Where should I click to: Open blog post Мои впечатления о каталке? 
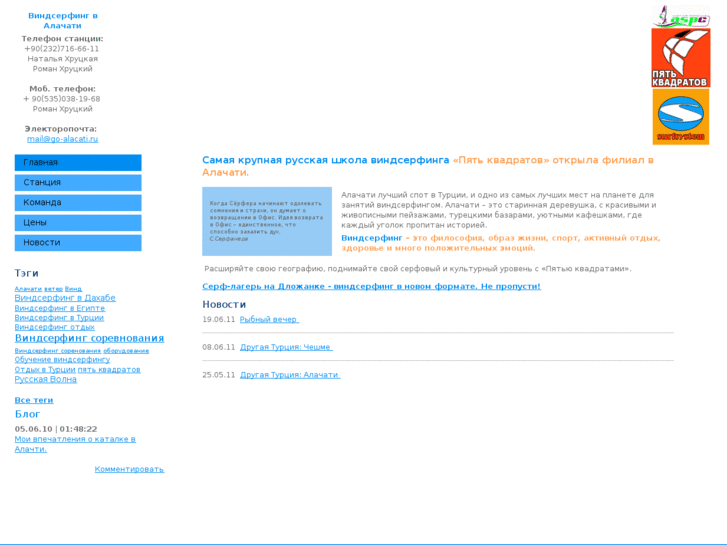75,444
